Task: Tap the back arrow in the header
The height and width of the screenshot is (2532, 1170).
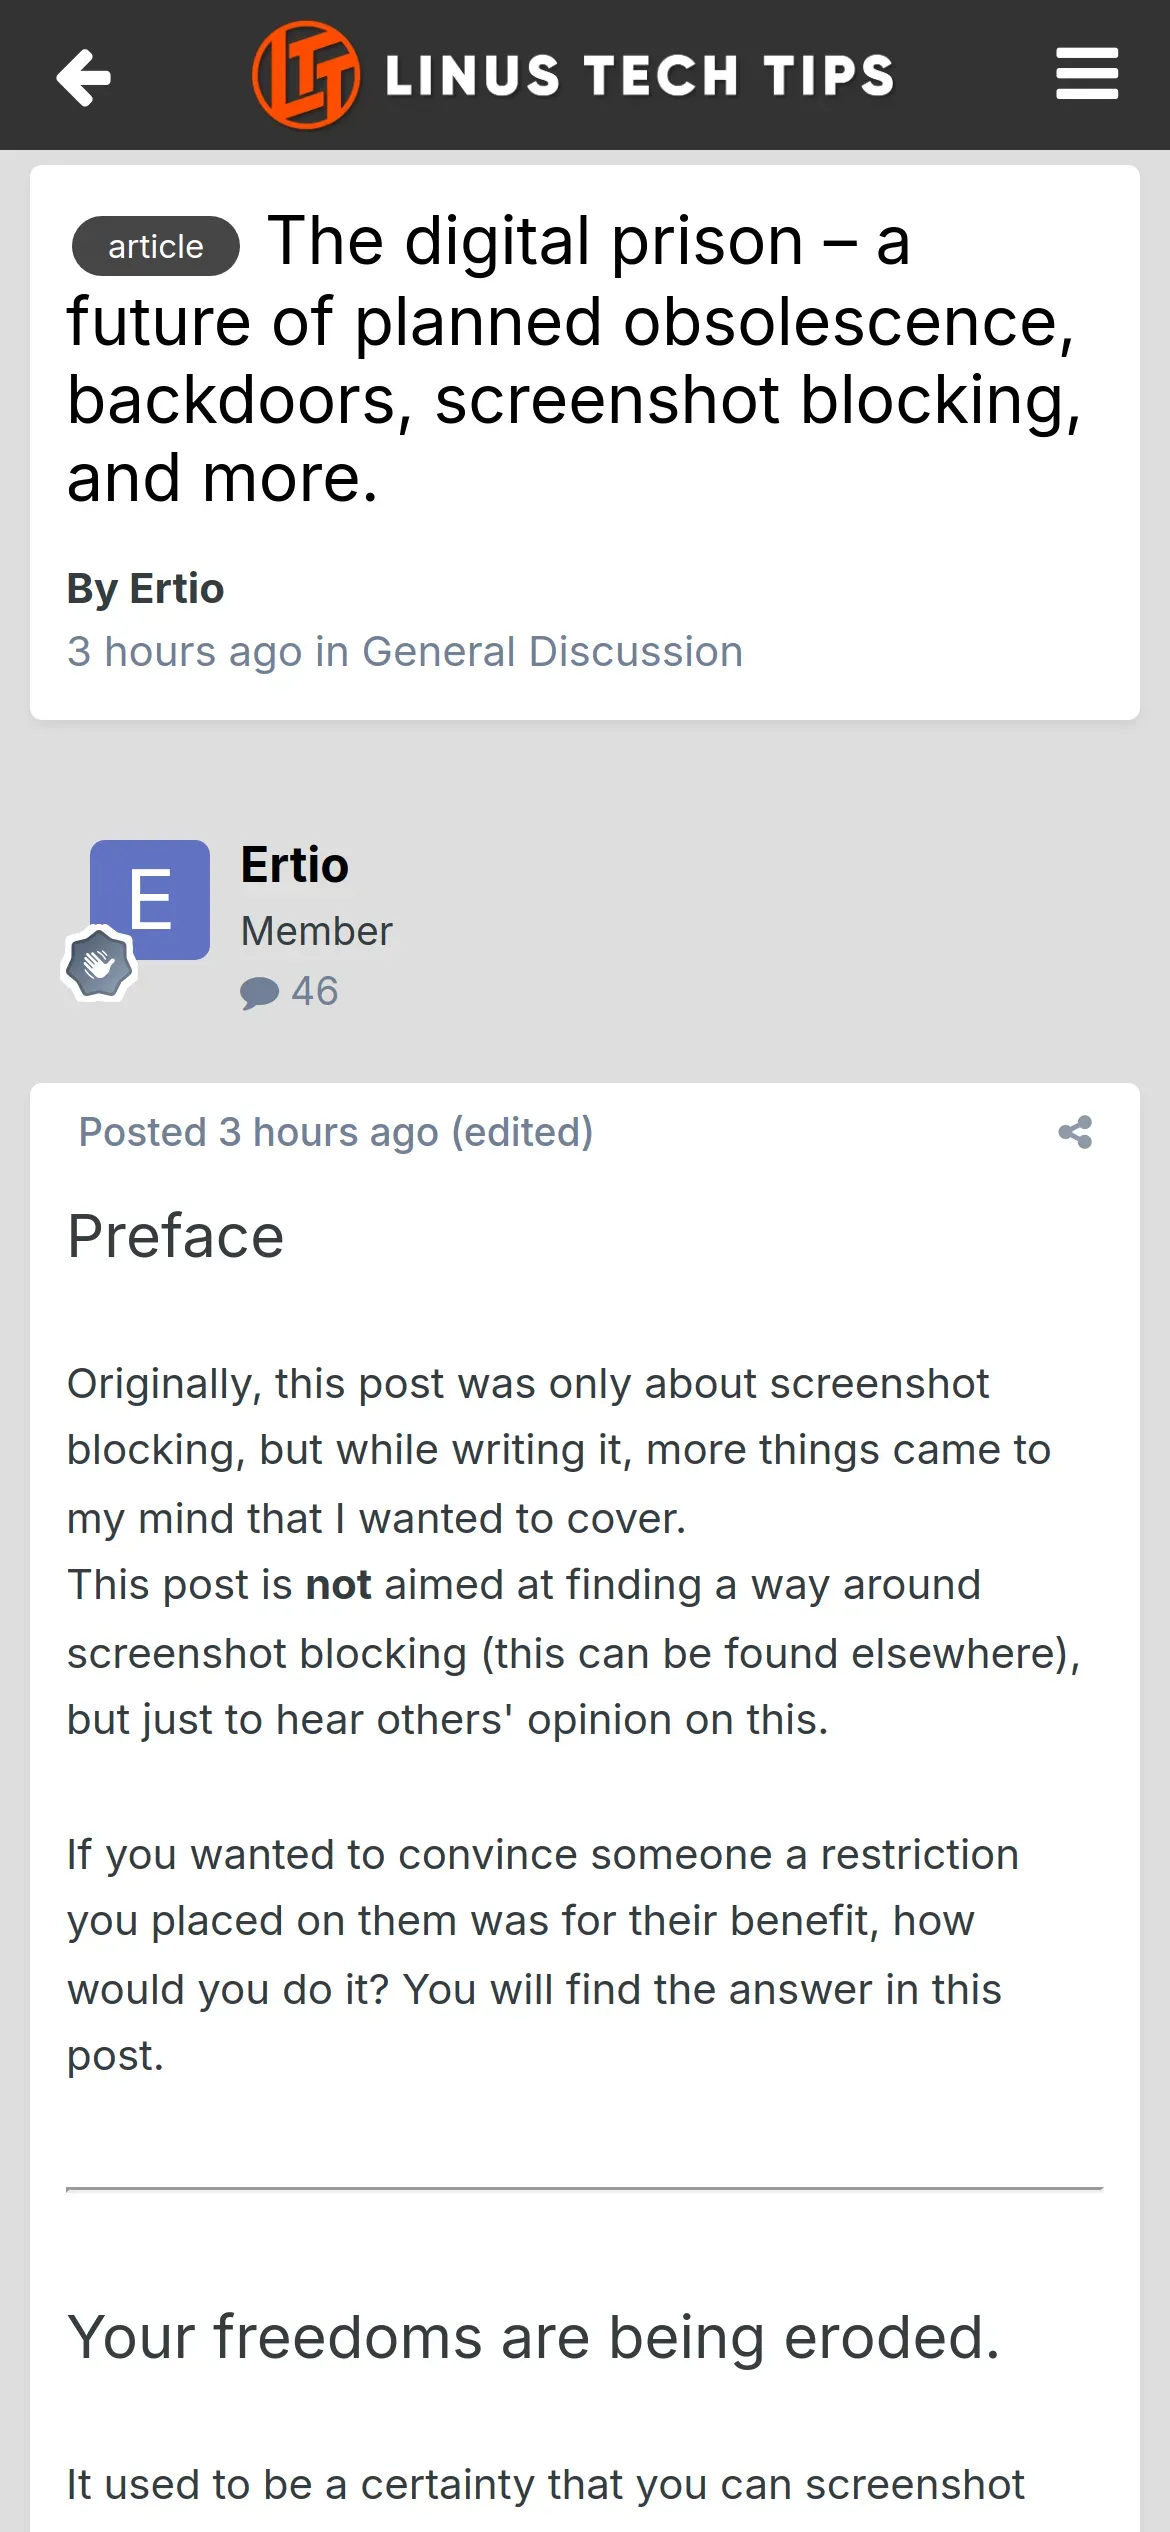Action: (x=84, y=77)
